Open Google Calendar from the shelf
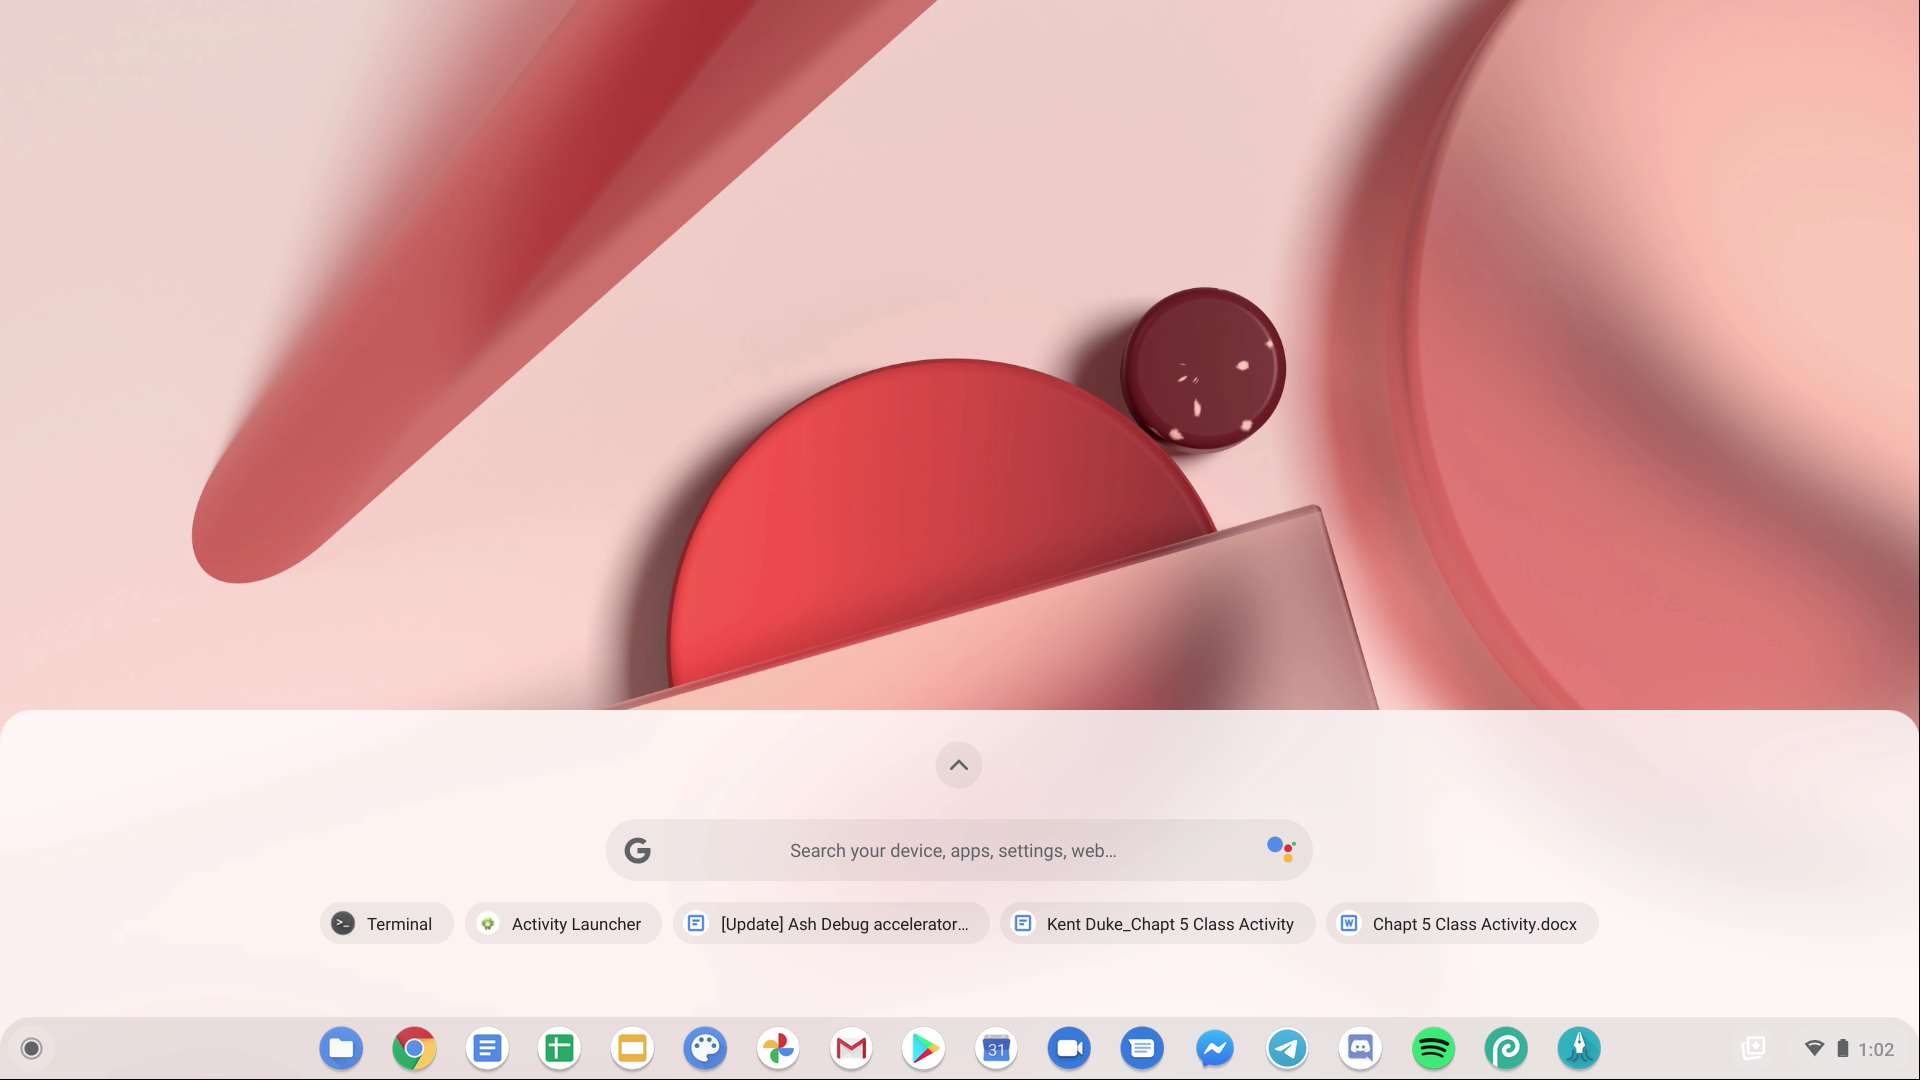 pyautogui.click(x=996, y=1047)
